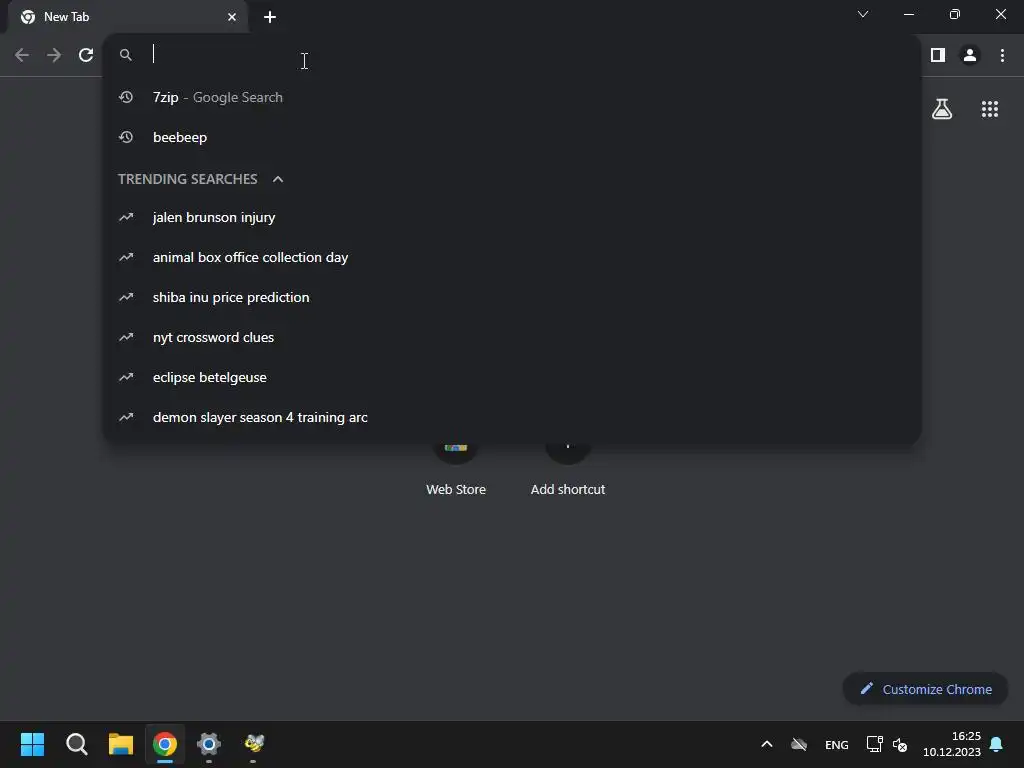Click the tab search chevron
1024x768 pixels.
pyautogui.click(x=863, y=14)
